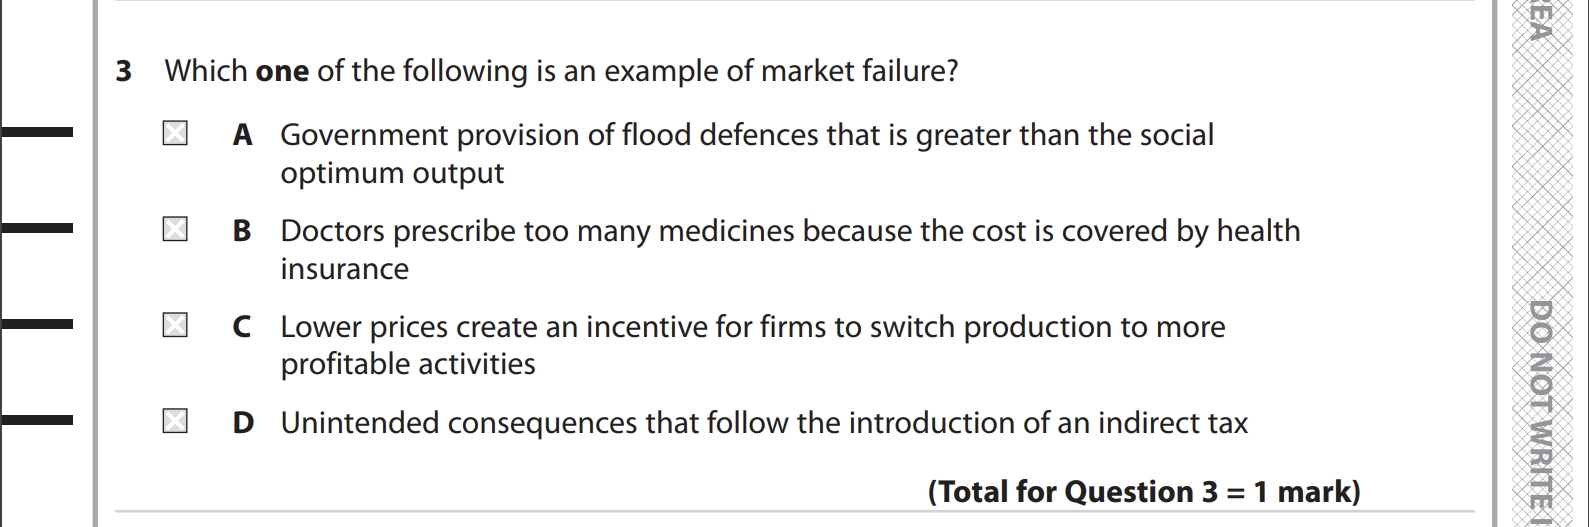Check the box for answer D
This screenshot has width=1589, height=527.
pyautogui.click(x=175, y=422)
